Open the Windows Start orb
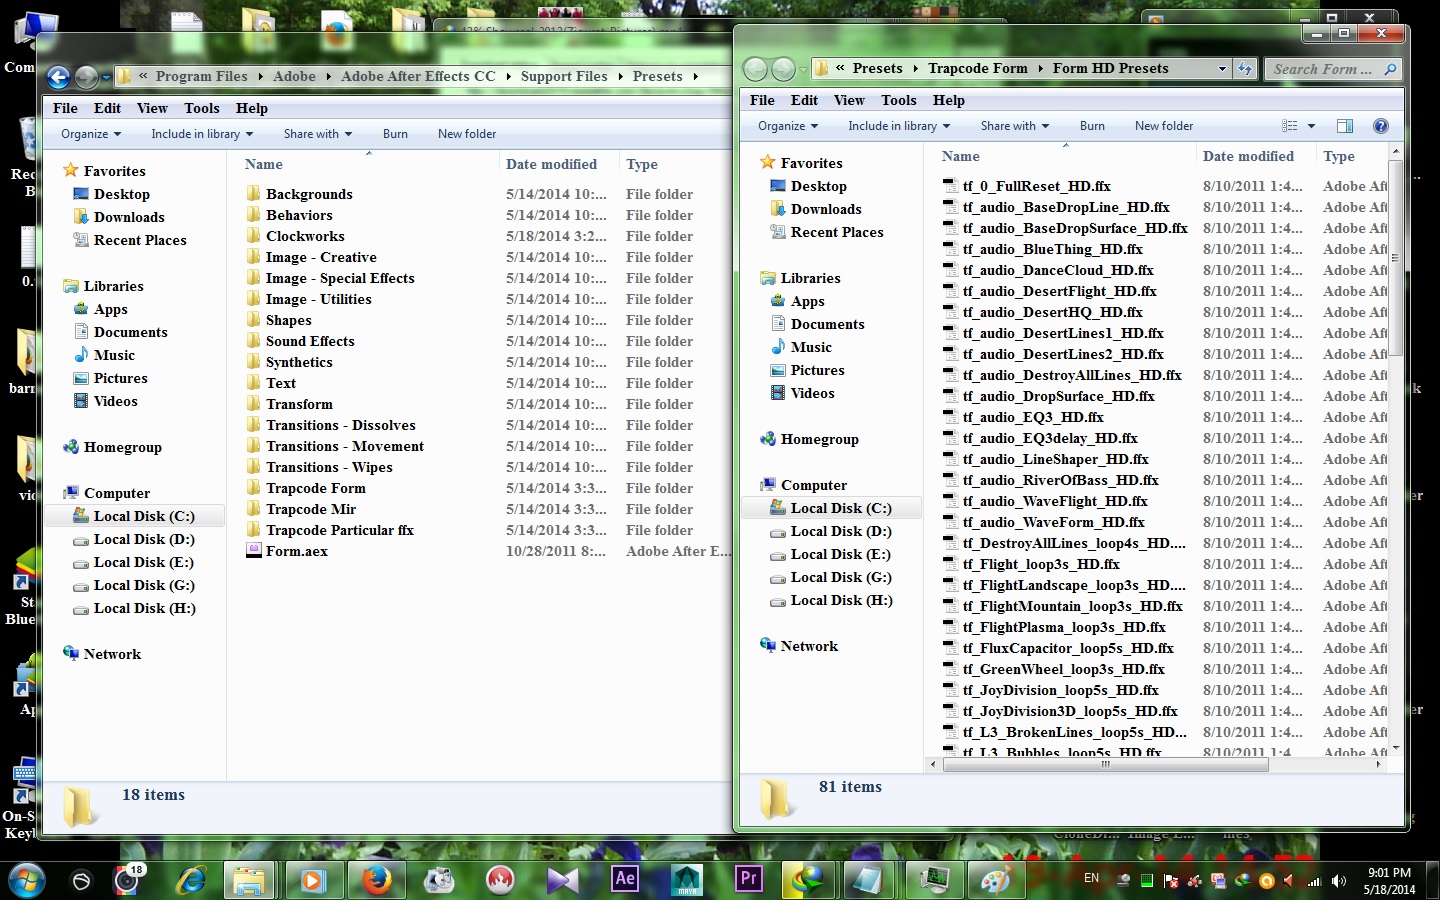This screenshot has height=900, width=1440. (x=27, y=879)
